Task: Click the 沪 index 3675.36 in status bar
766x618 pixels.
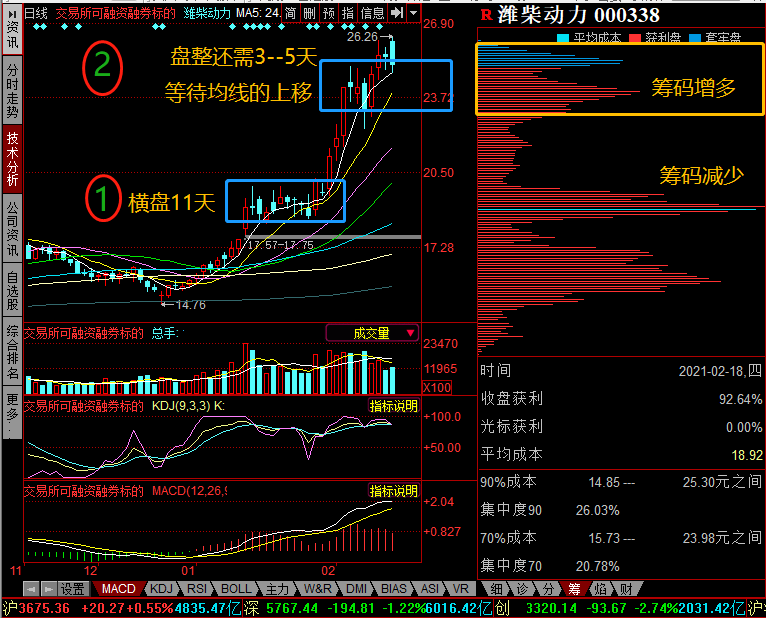Action: pyautogui.click(x=44, y=608)
